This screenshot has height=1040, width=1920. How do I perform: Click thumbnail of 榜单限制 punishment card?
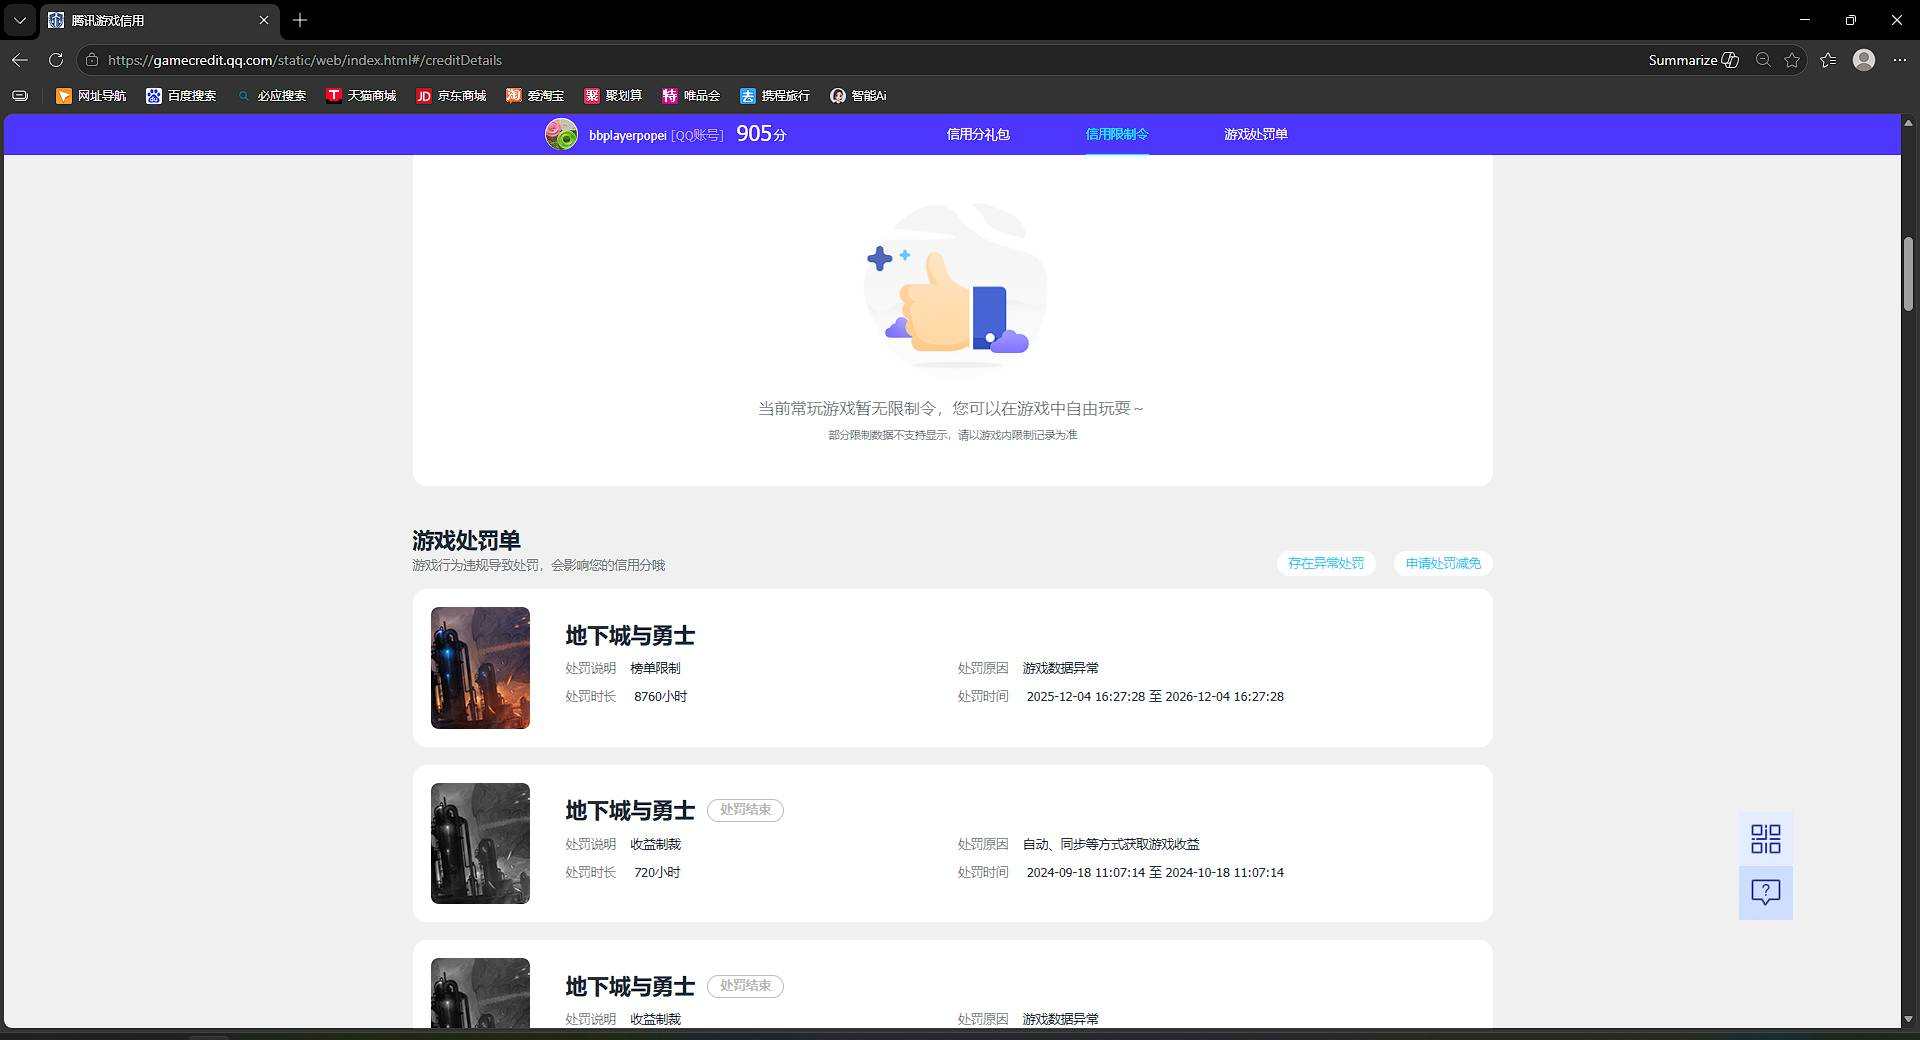pos(480,668)
